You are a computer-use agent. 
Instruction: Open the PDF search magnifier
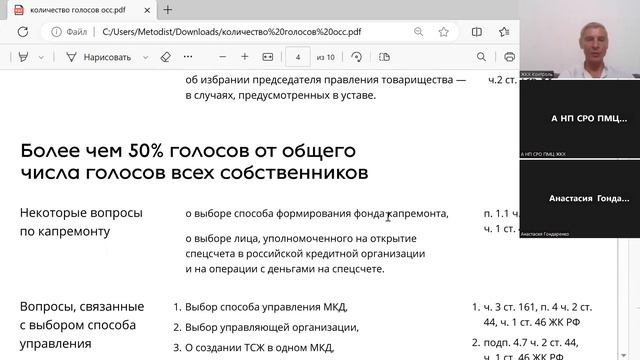[x=482, y=57]
